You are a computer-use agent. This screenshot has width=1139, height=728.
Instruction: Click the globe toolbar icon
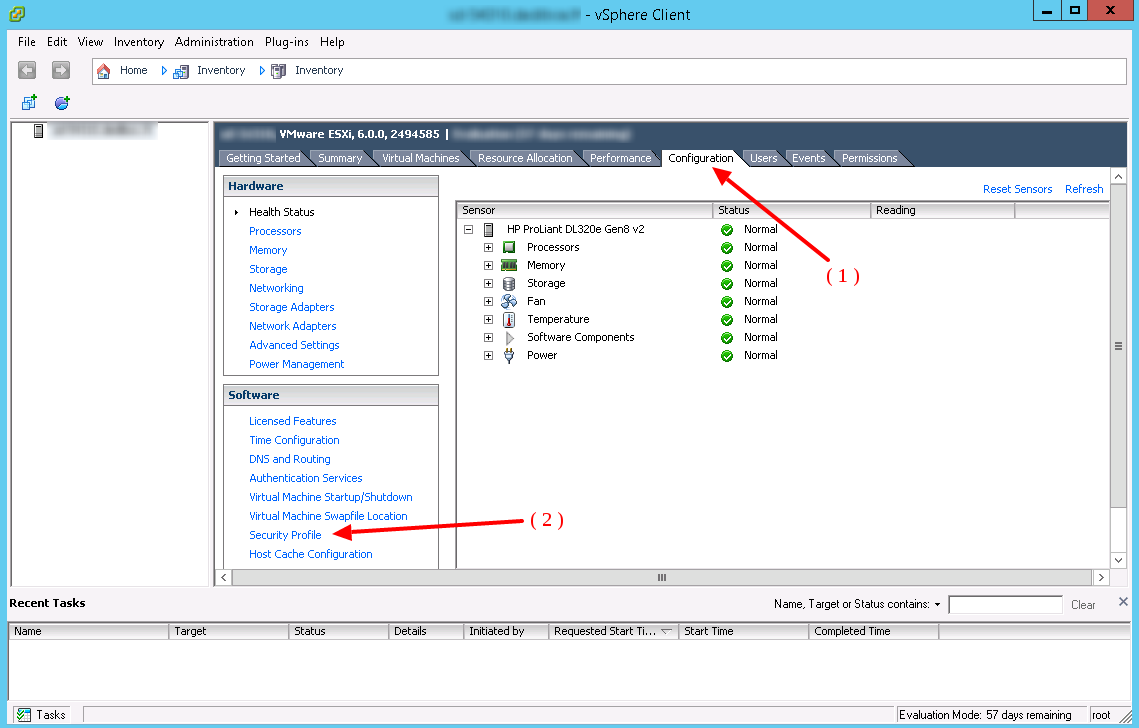point(62,103)
